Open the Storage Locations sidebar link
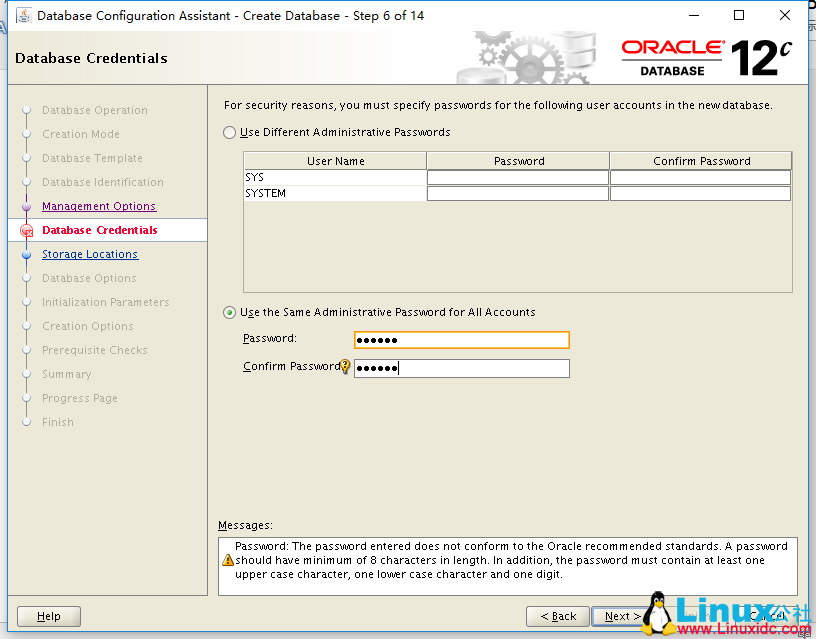The height and width of the screenshot is (639, 816). click(x=89, y=254)
